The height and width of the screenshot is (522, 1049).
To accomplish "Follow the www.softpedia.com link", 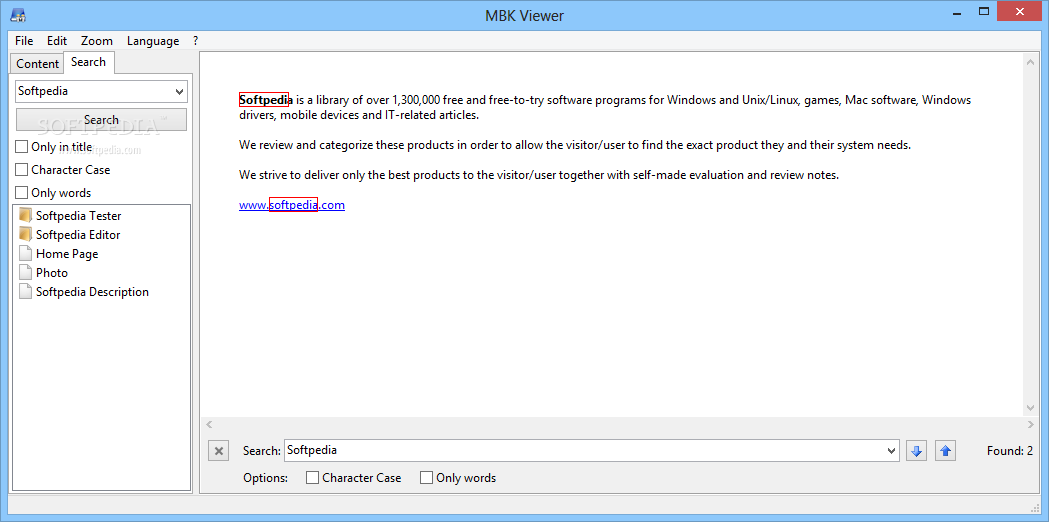I will click(x=292, y=205).
